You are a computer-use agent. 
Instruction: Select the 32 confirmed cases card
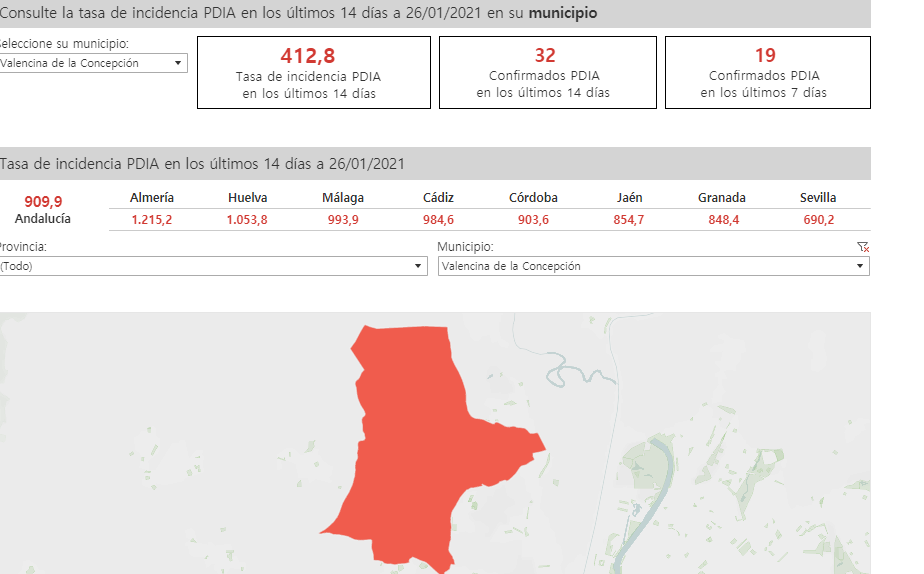[547, 72]
